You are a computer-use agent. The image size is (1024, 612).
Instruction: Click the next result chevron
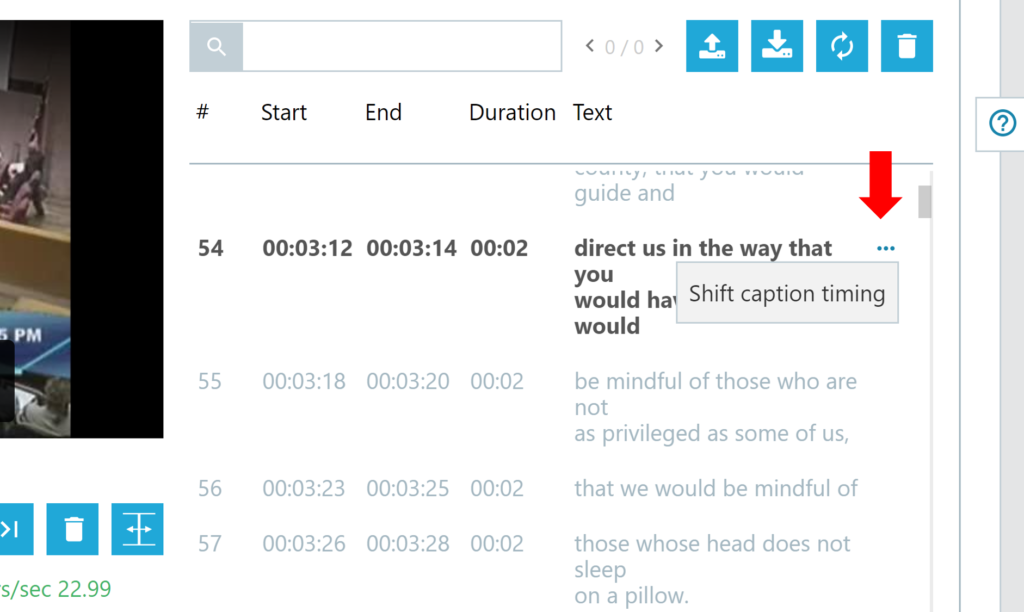(x=658, y=45)
